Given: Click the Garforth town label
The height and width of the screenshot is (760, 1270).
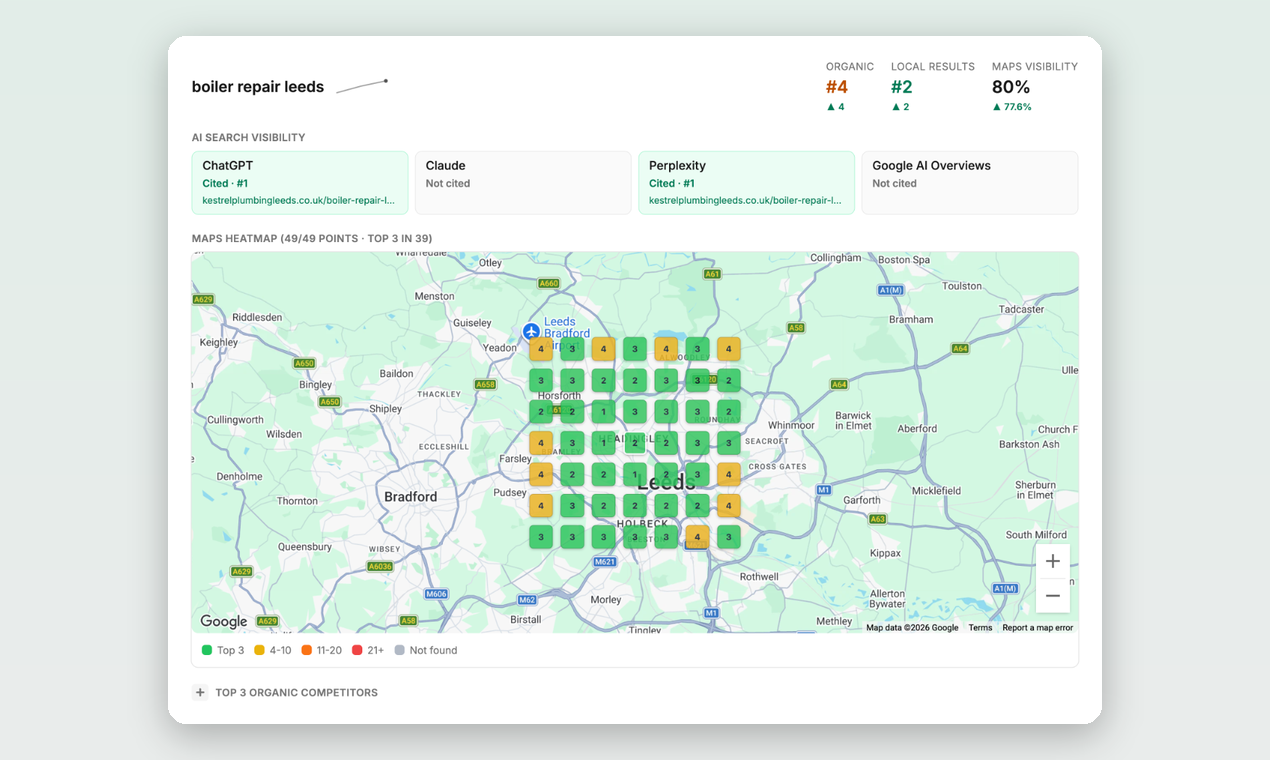Looking at the screenshot, I should pyautogui.click(x=862, y=500).
